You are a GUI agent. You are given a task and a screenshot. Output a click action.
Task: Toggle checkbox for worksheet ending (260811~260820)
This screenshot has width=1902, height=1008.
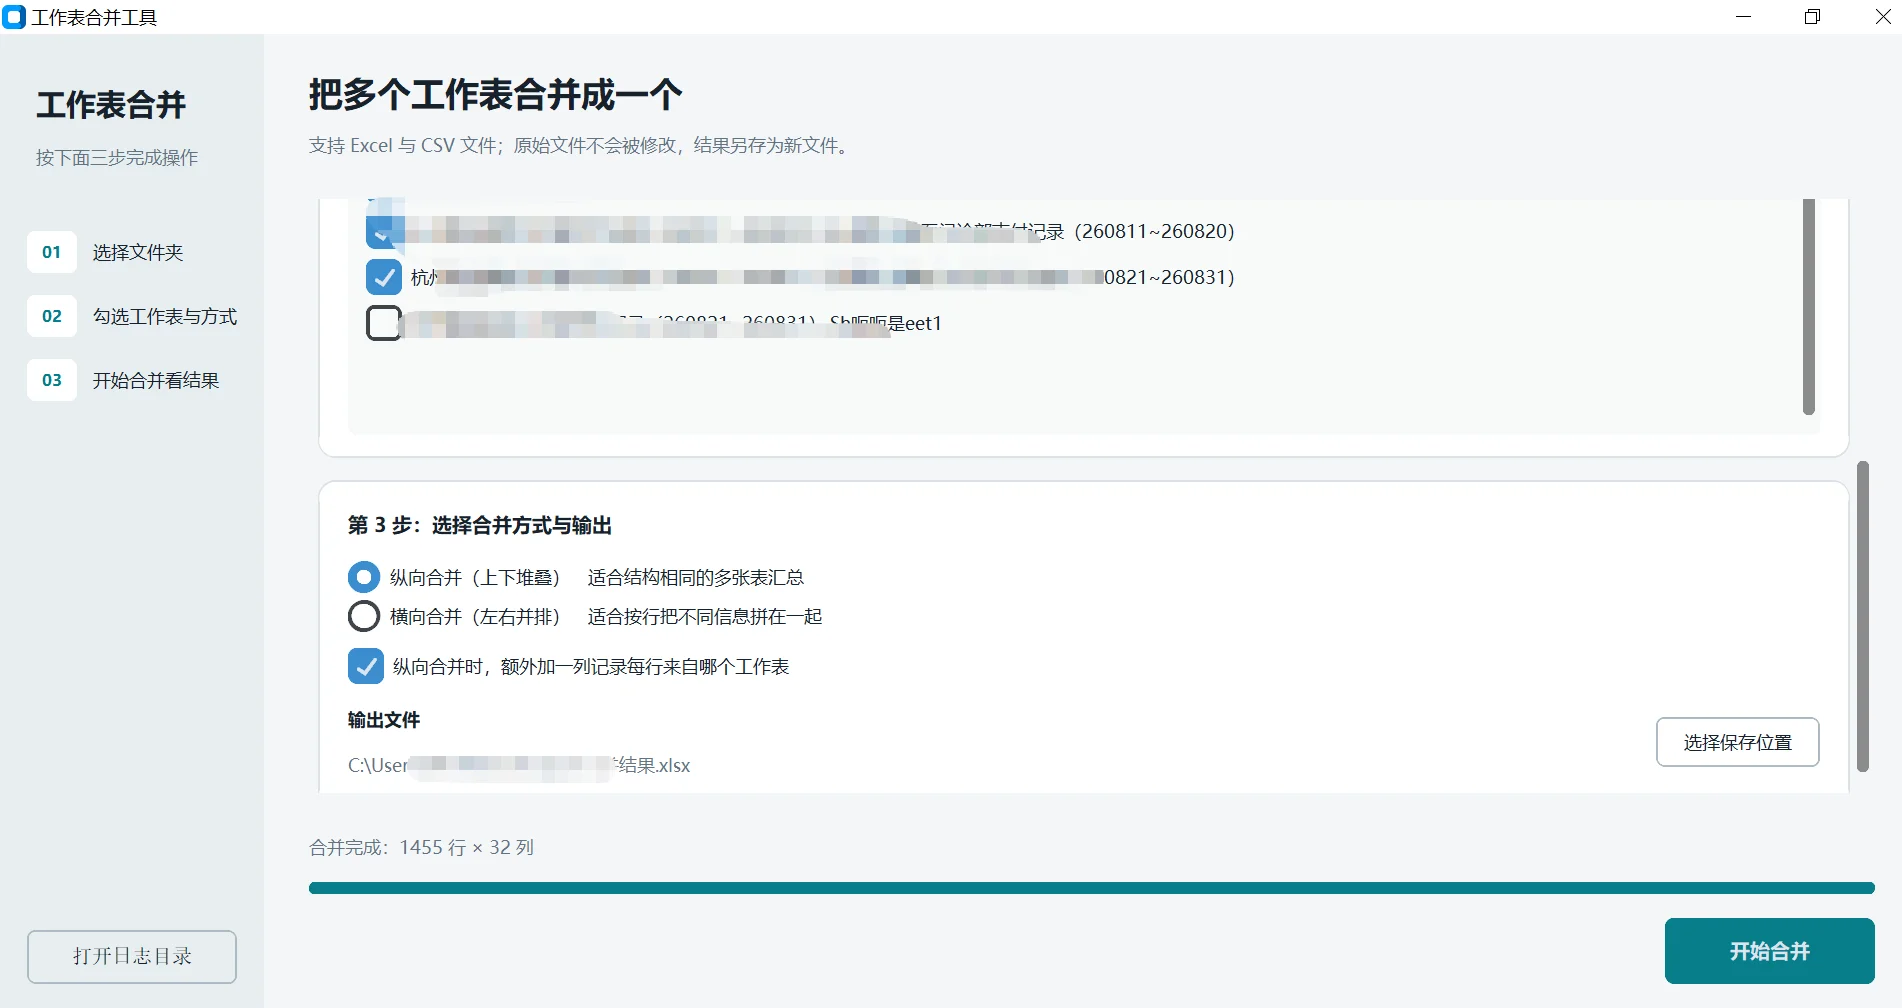(x=384, y=231)
